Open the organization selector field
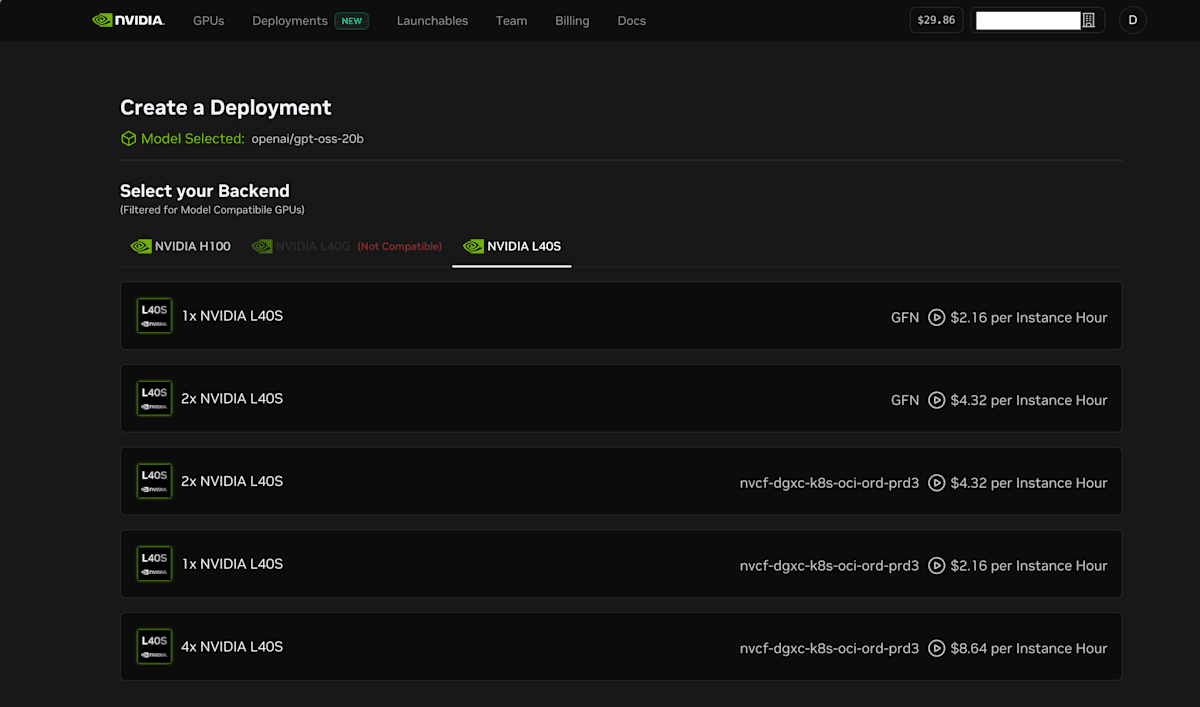This screenshot has height=707, width=1200. [x=1037, y=20]
